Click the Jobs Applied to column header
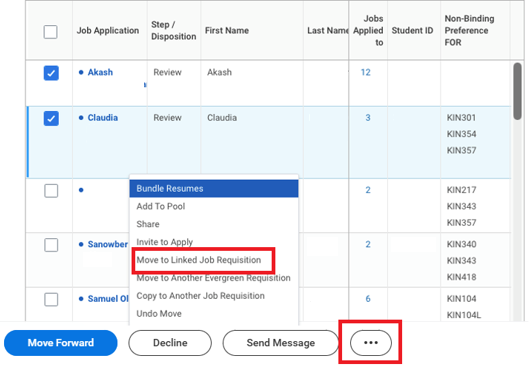The image size is (530, 370). click(x=368, y=31)
